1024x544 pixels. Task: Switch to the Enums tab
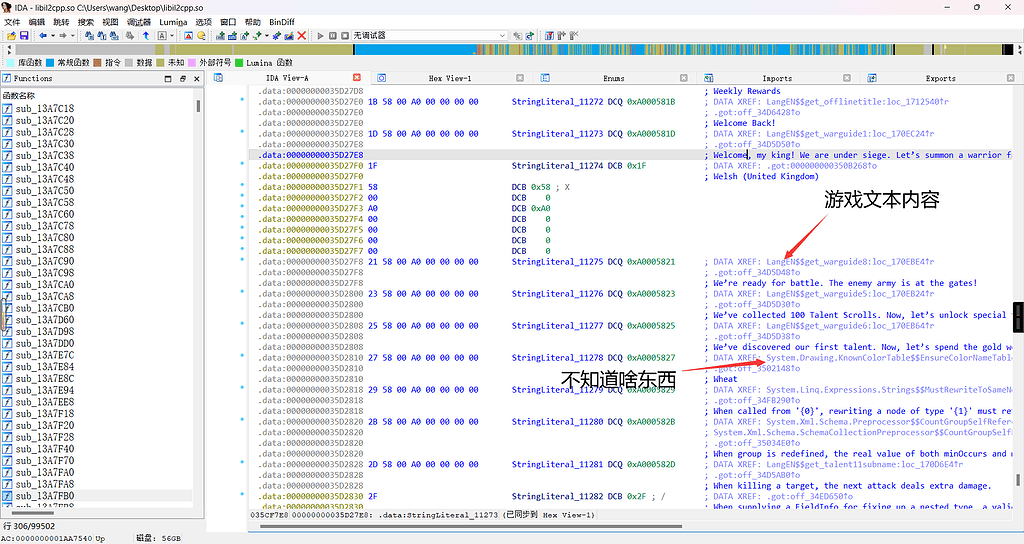(613, 78)
